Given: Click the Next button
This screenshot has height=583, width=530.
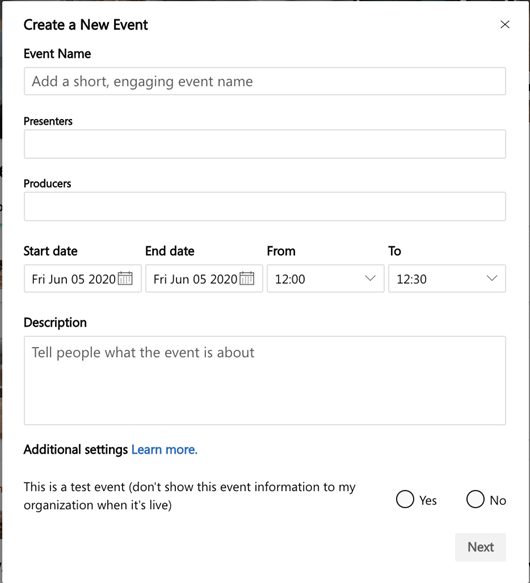Looking at the screenshot, I should pyautogui.click(x=481, y=547).
